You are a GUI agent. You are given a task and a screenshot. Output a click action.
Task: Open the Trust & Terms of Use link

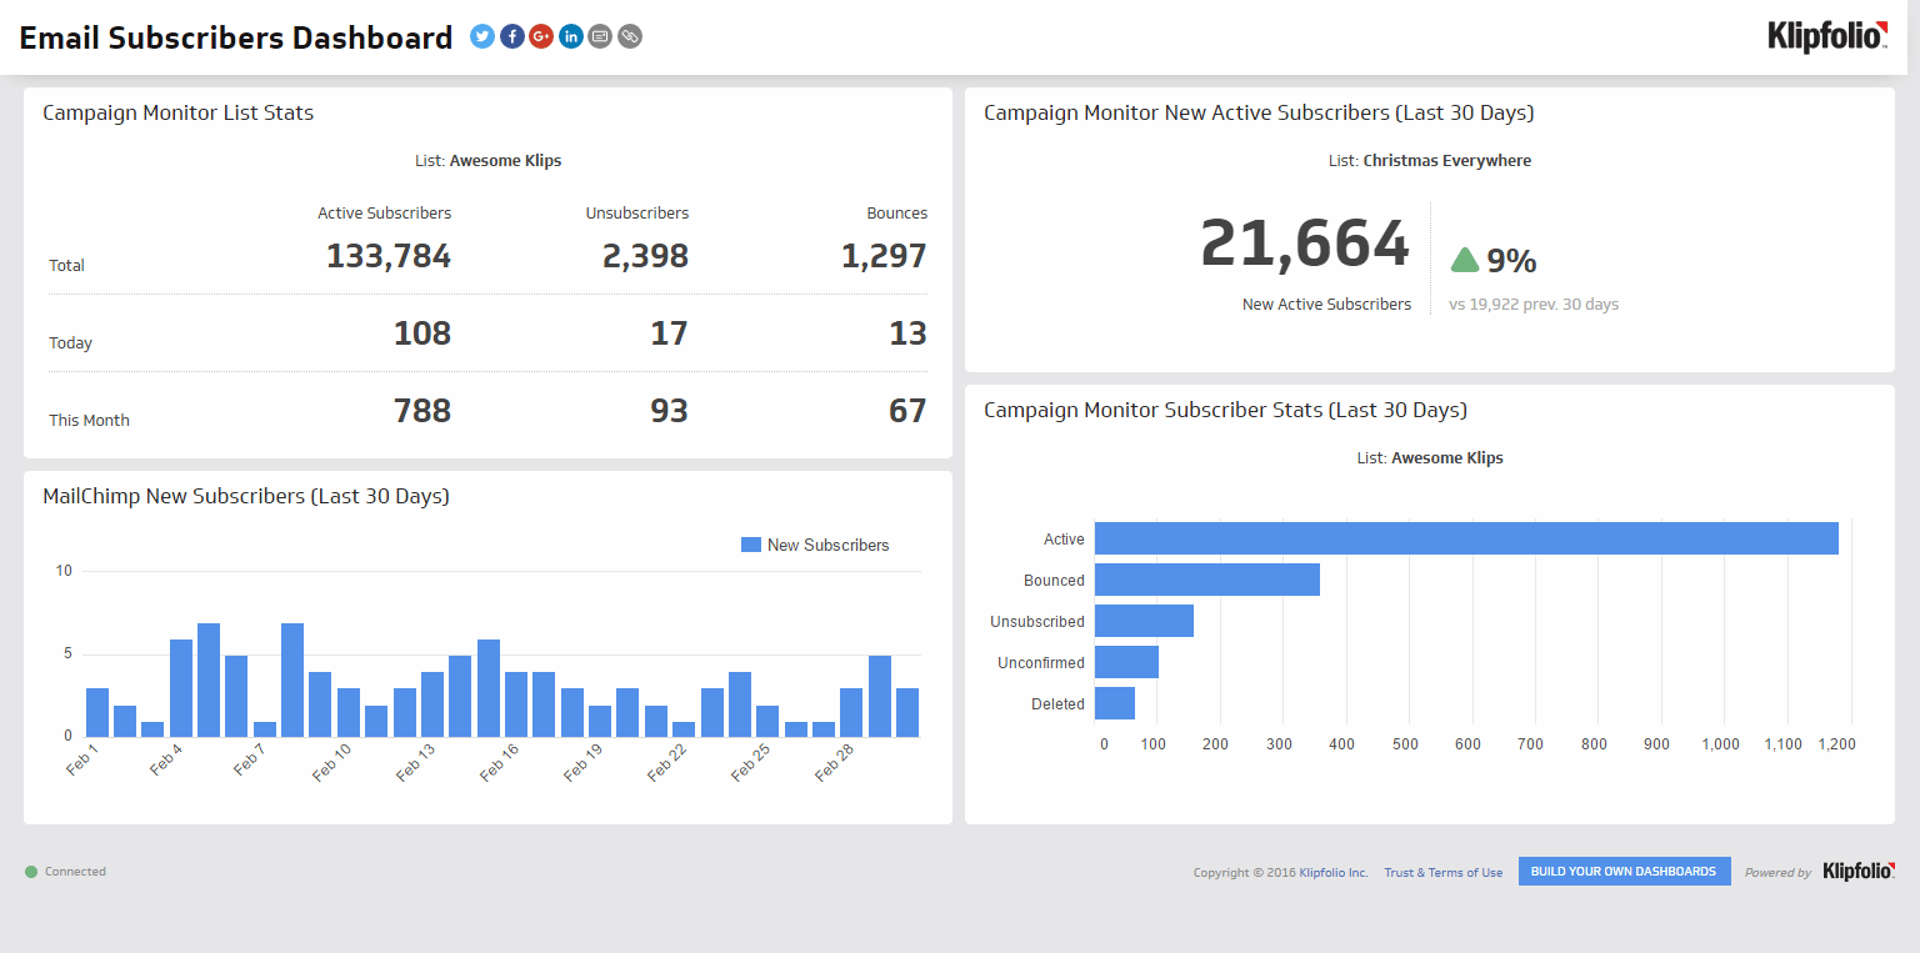click(x=1443, y=872)
